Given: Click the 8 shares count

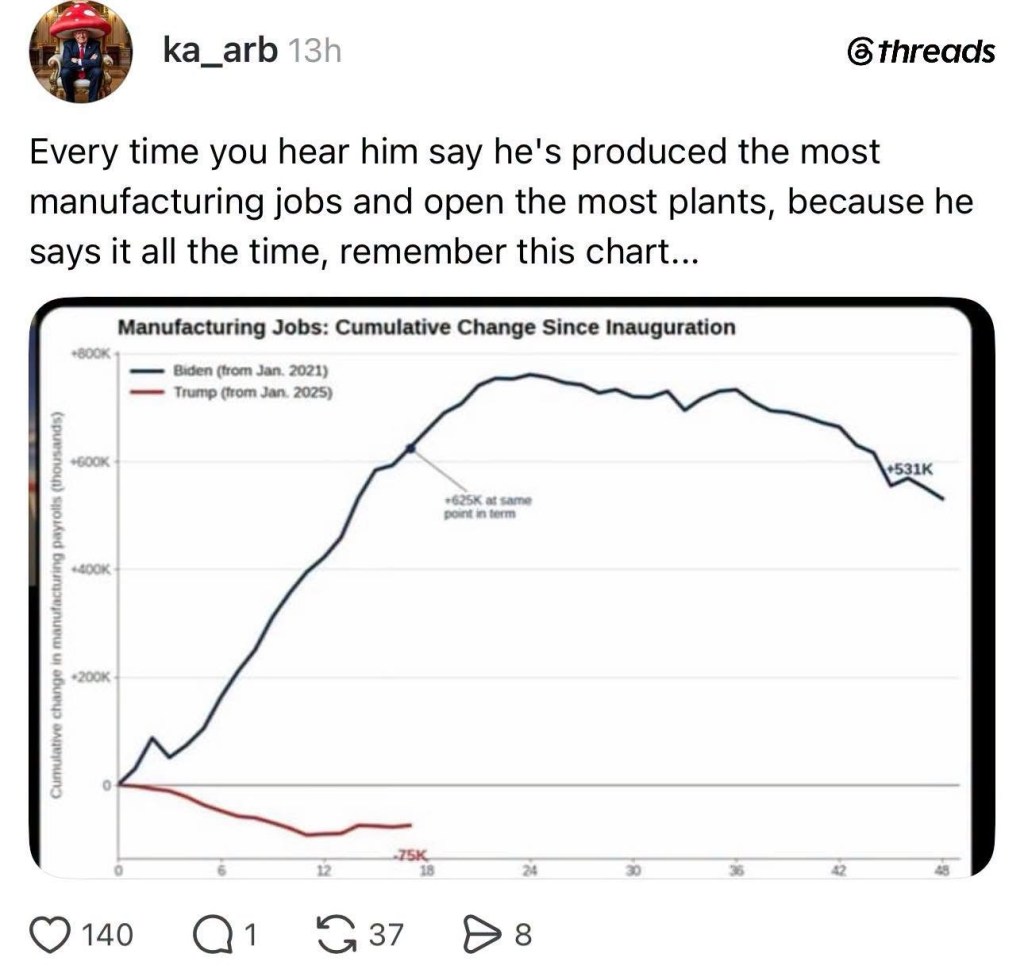Looking at the screenshot, I should tap(523, 934).
